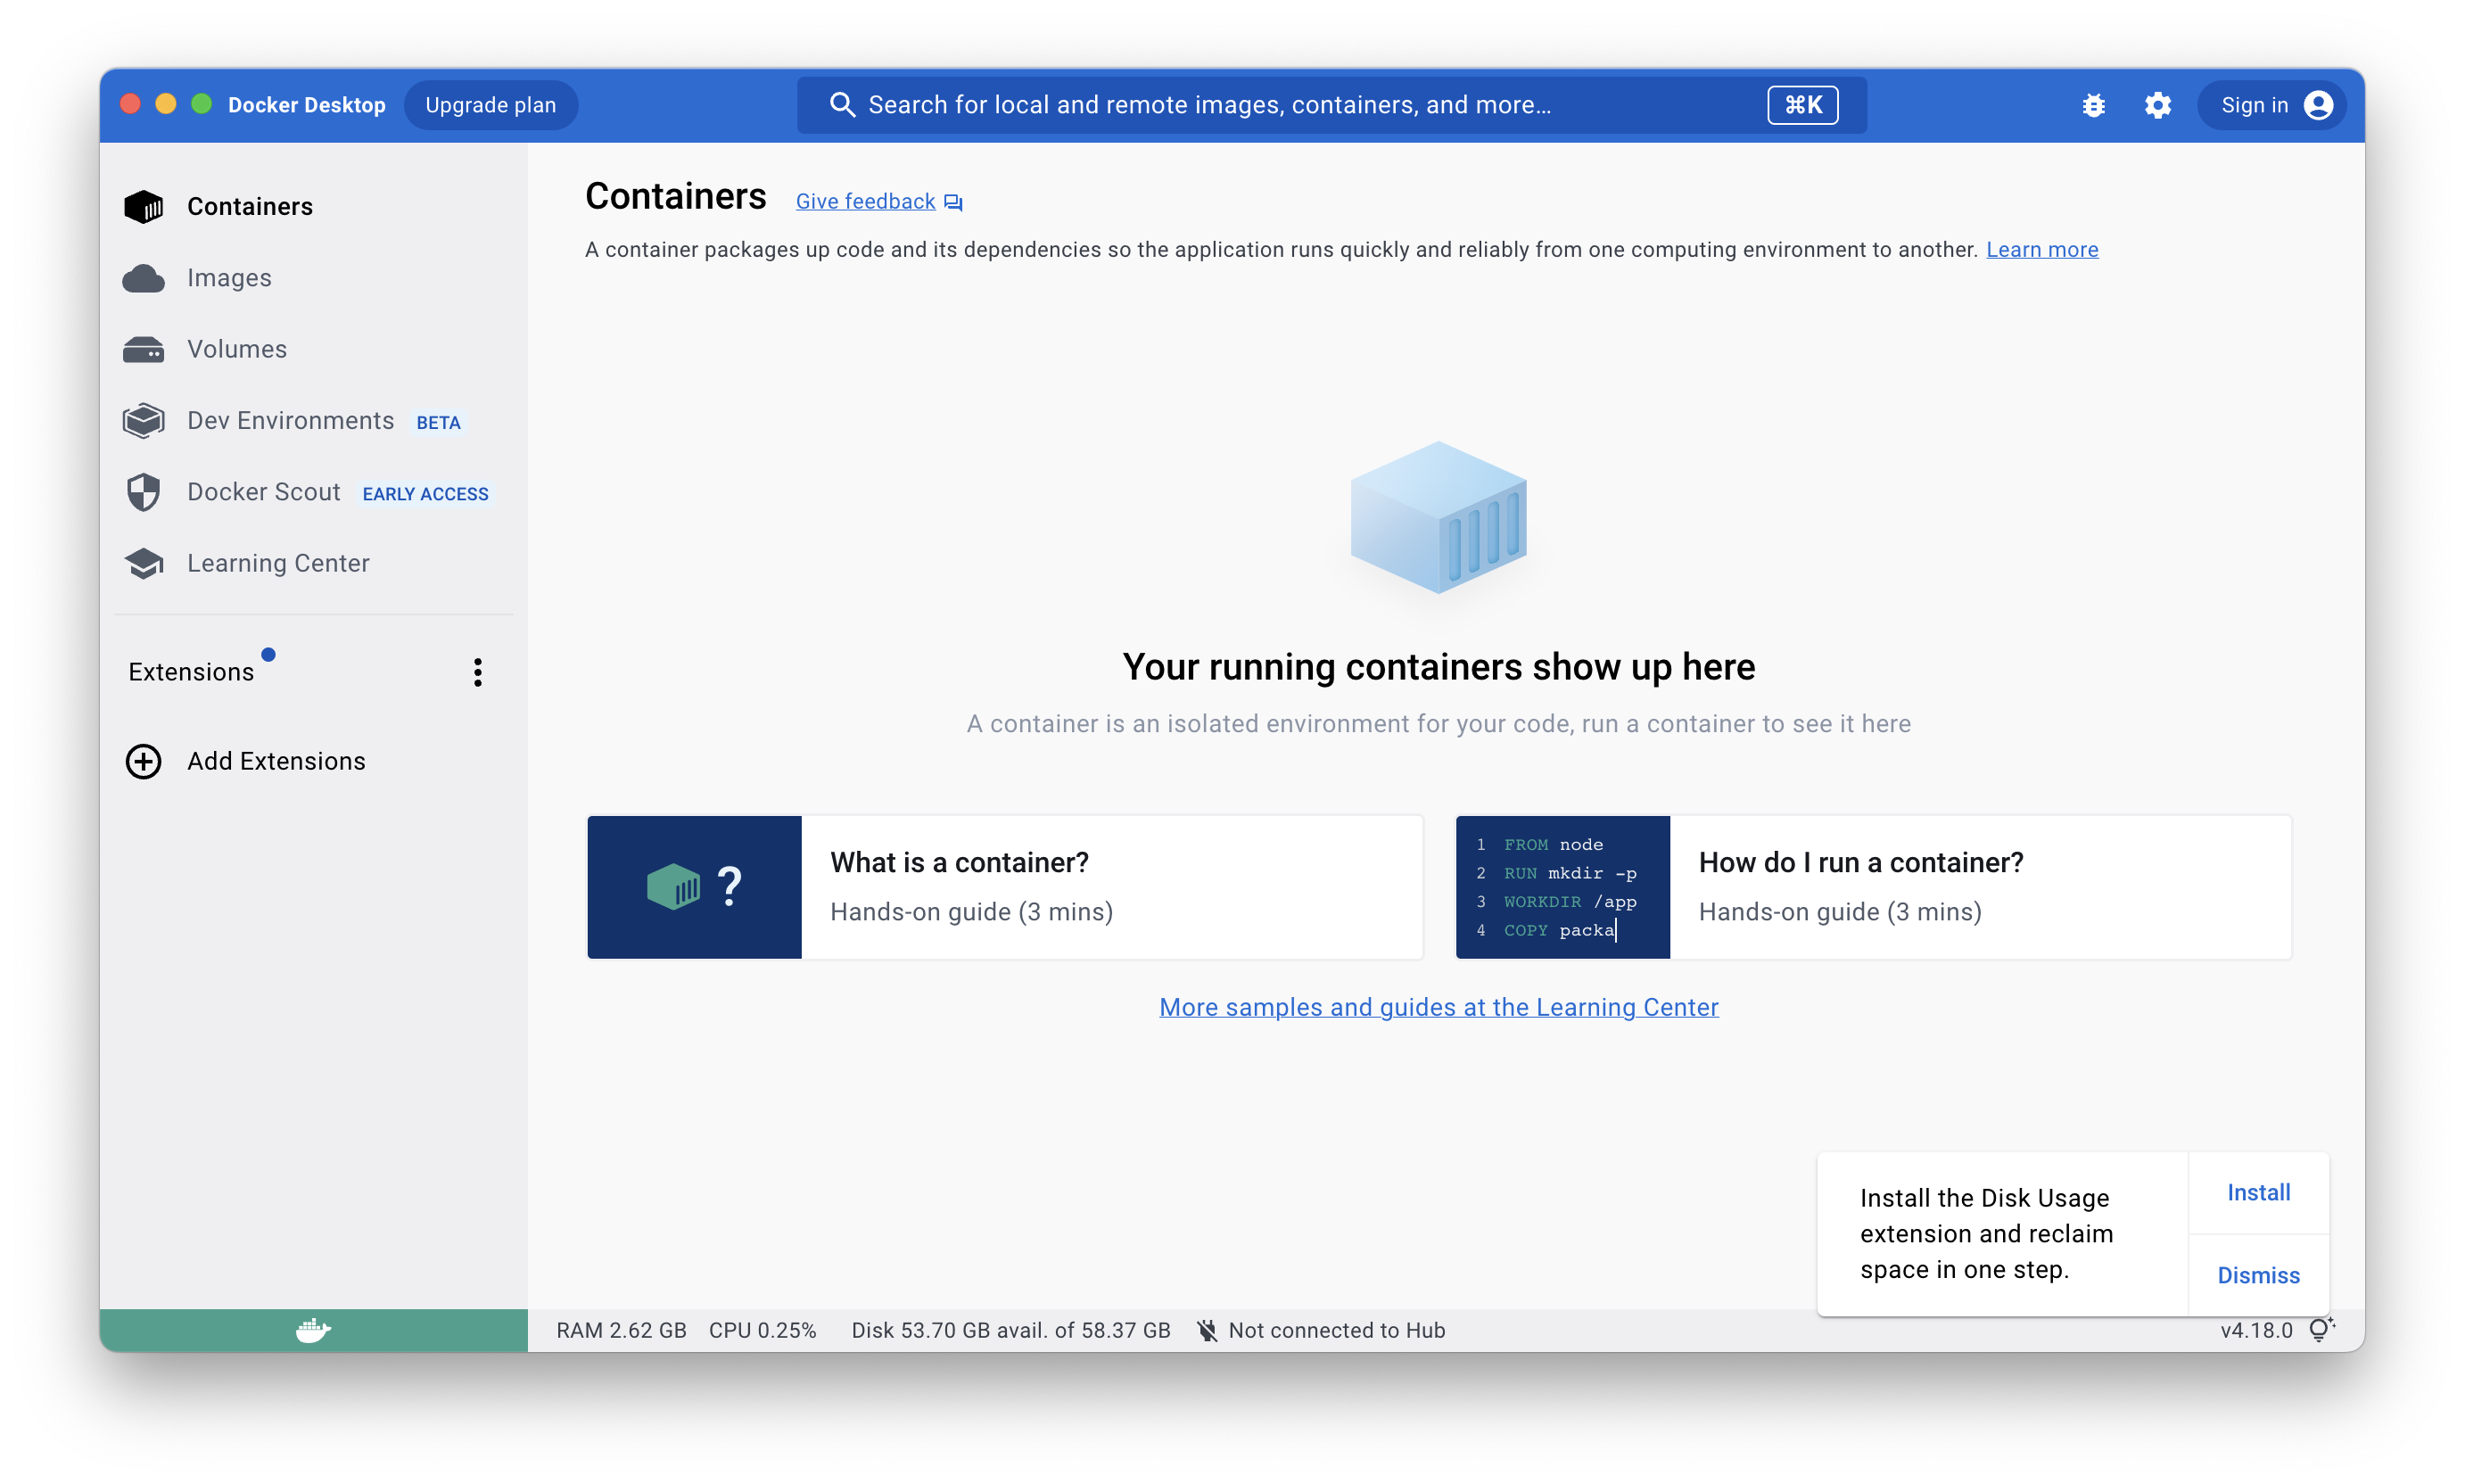Expand the Extensions three-dot menu
Image resolution: width=2465 pixels, height=1484 pixels.
pos(478,672)
